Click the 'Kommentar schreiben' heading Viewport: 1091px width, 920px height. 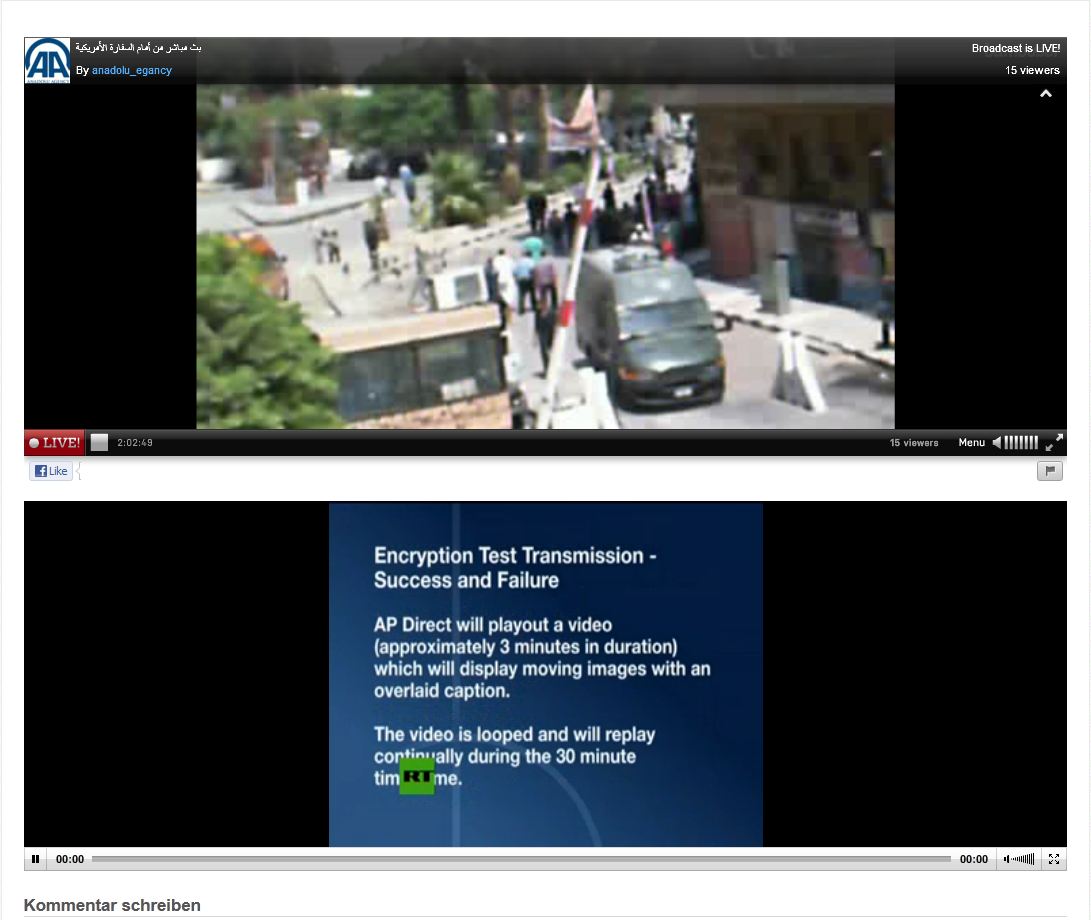tap(112, 905)
